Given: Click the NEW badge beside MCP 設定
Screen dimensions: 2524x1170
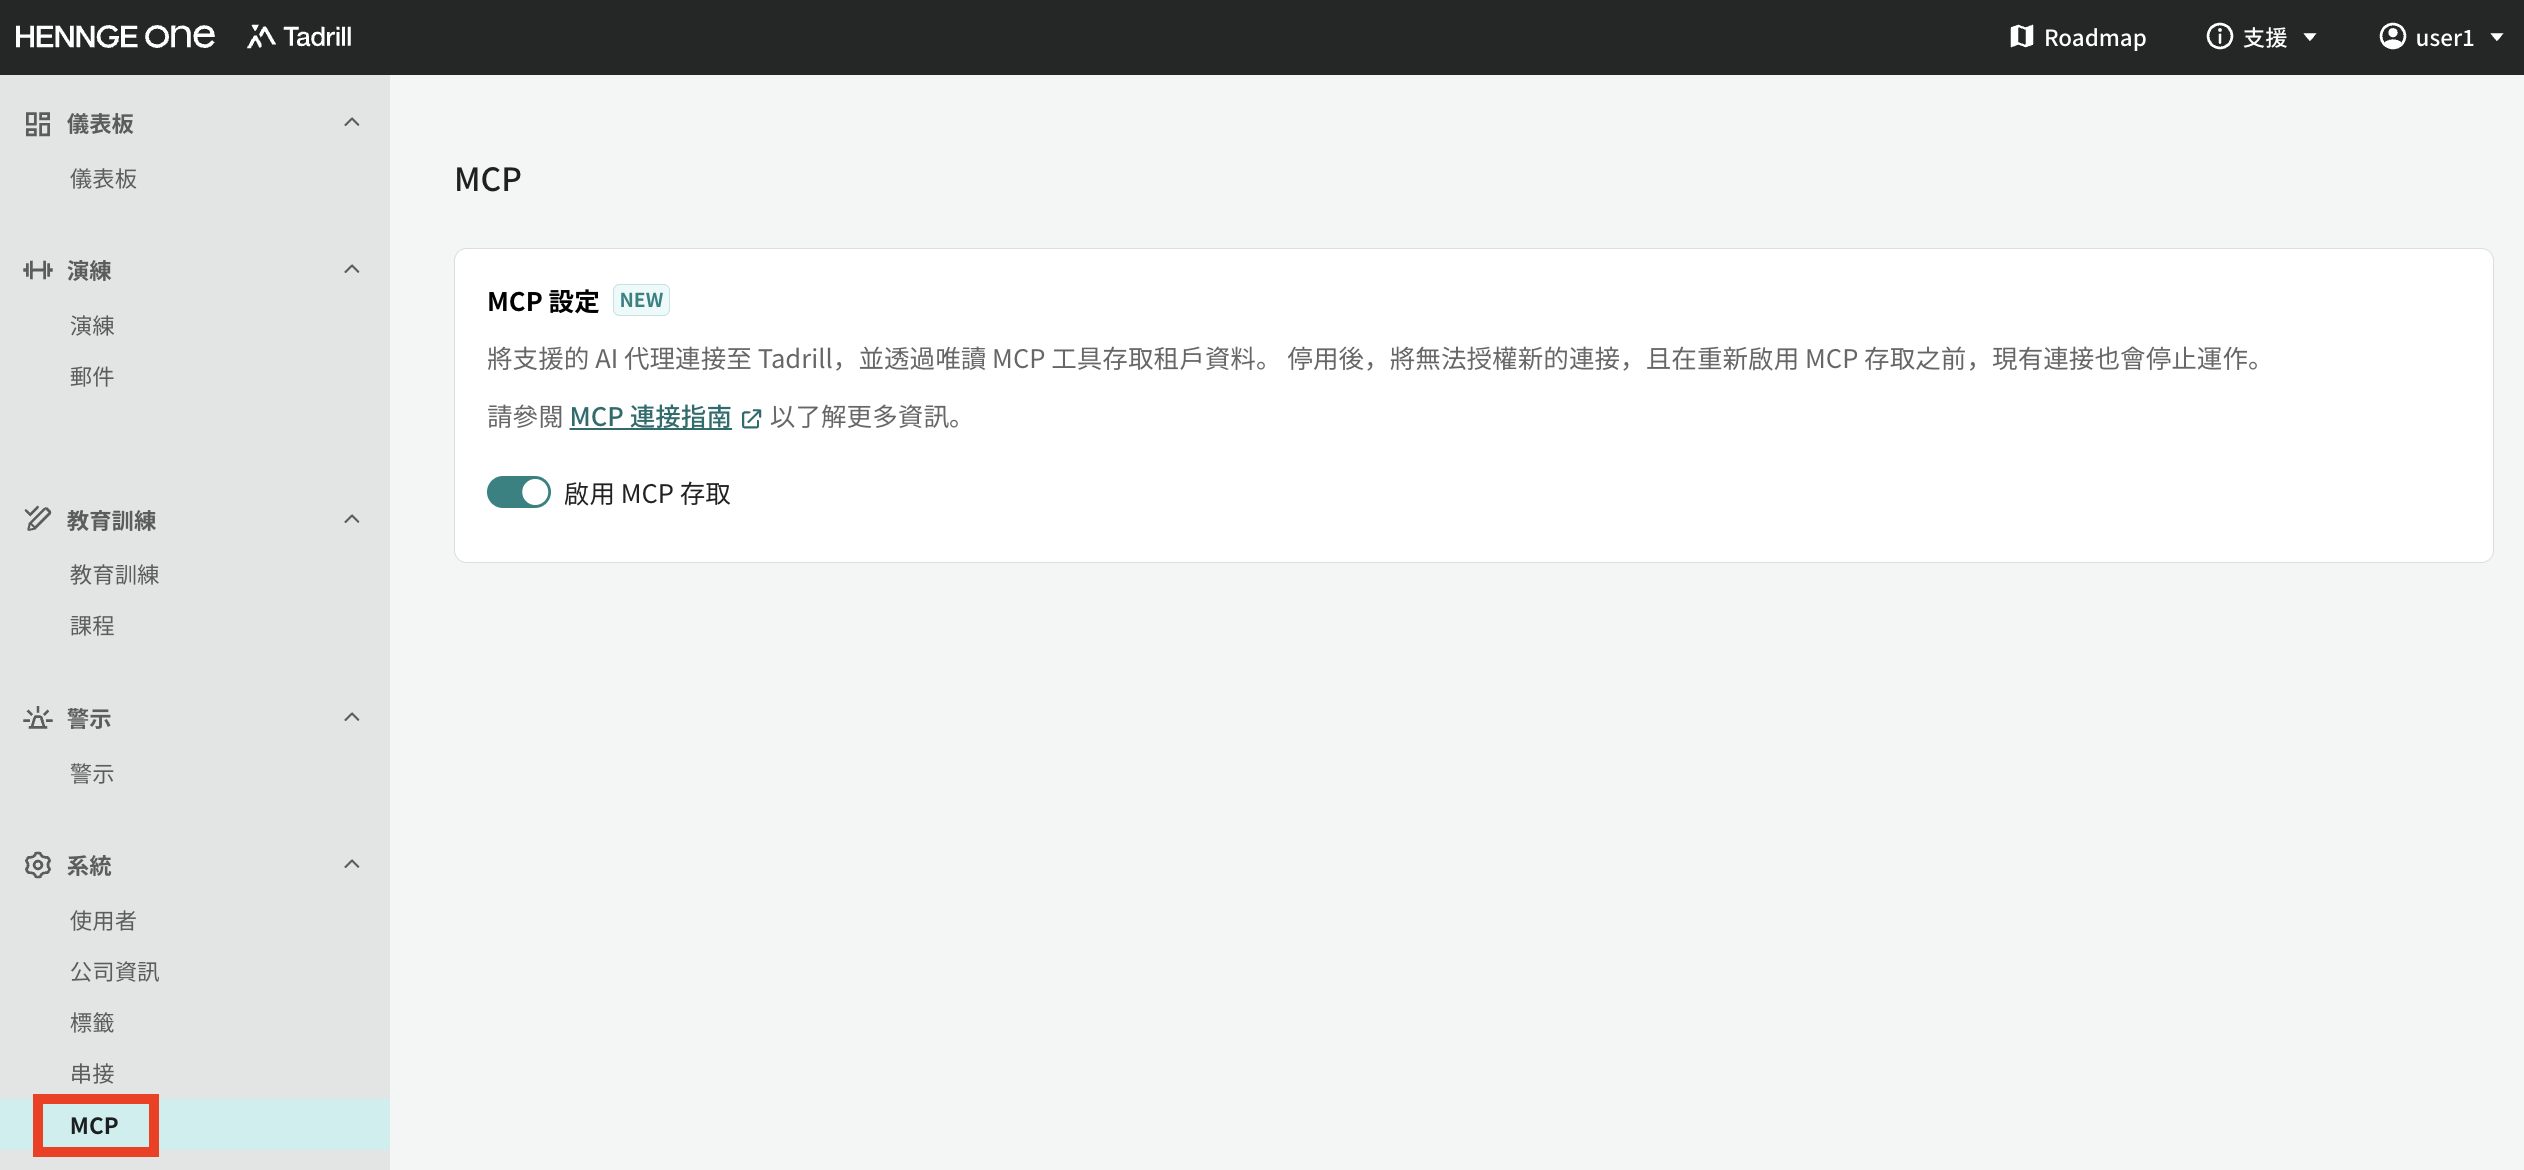Looking at the screenshot, I should click(641, 300).
